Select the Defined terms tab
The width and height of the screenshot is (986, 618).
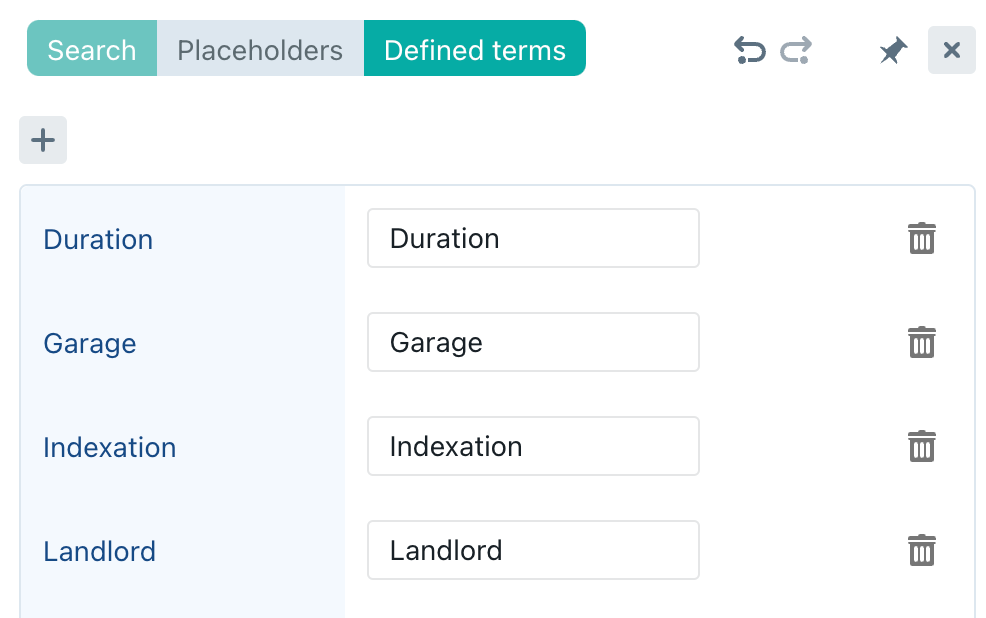point(475,50)
